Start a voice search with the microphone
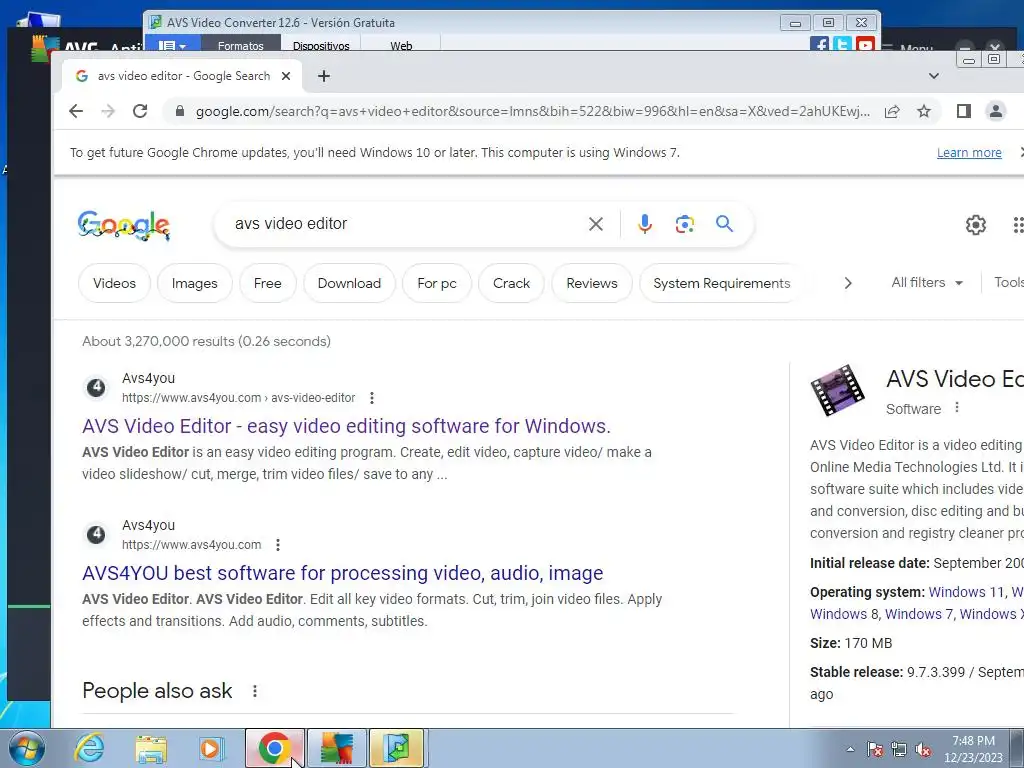 click(x=645, y=224)
